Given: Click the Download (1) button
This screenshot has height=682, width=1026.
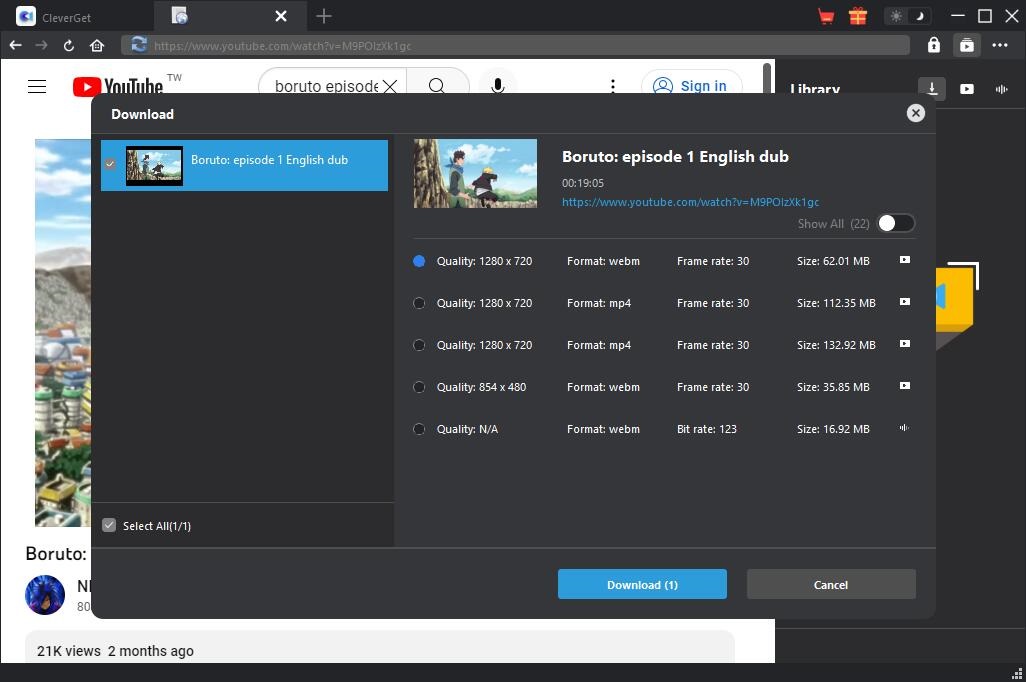Looking at the screenshot, I should (642, 585).
